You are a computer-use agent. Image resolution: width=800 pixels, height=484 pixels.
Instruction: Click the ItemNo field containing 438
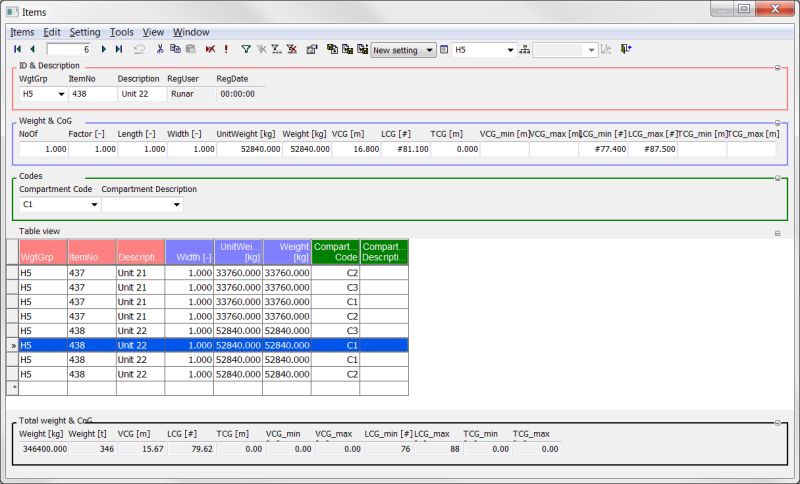click(x=92, y=94)
